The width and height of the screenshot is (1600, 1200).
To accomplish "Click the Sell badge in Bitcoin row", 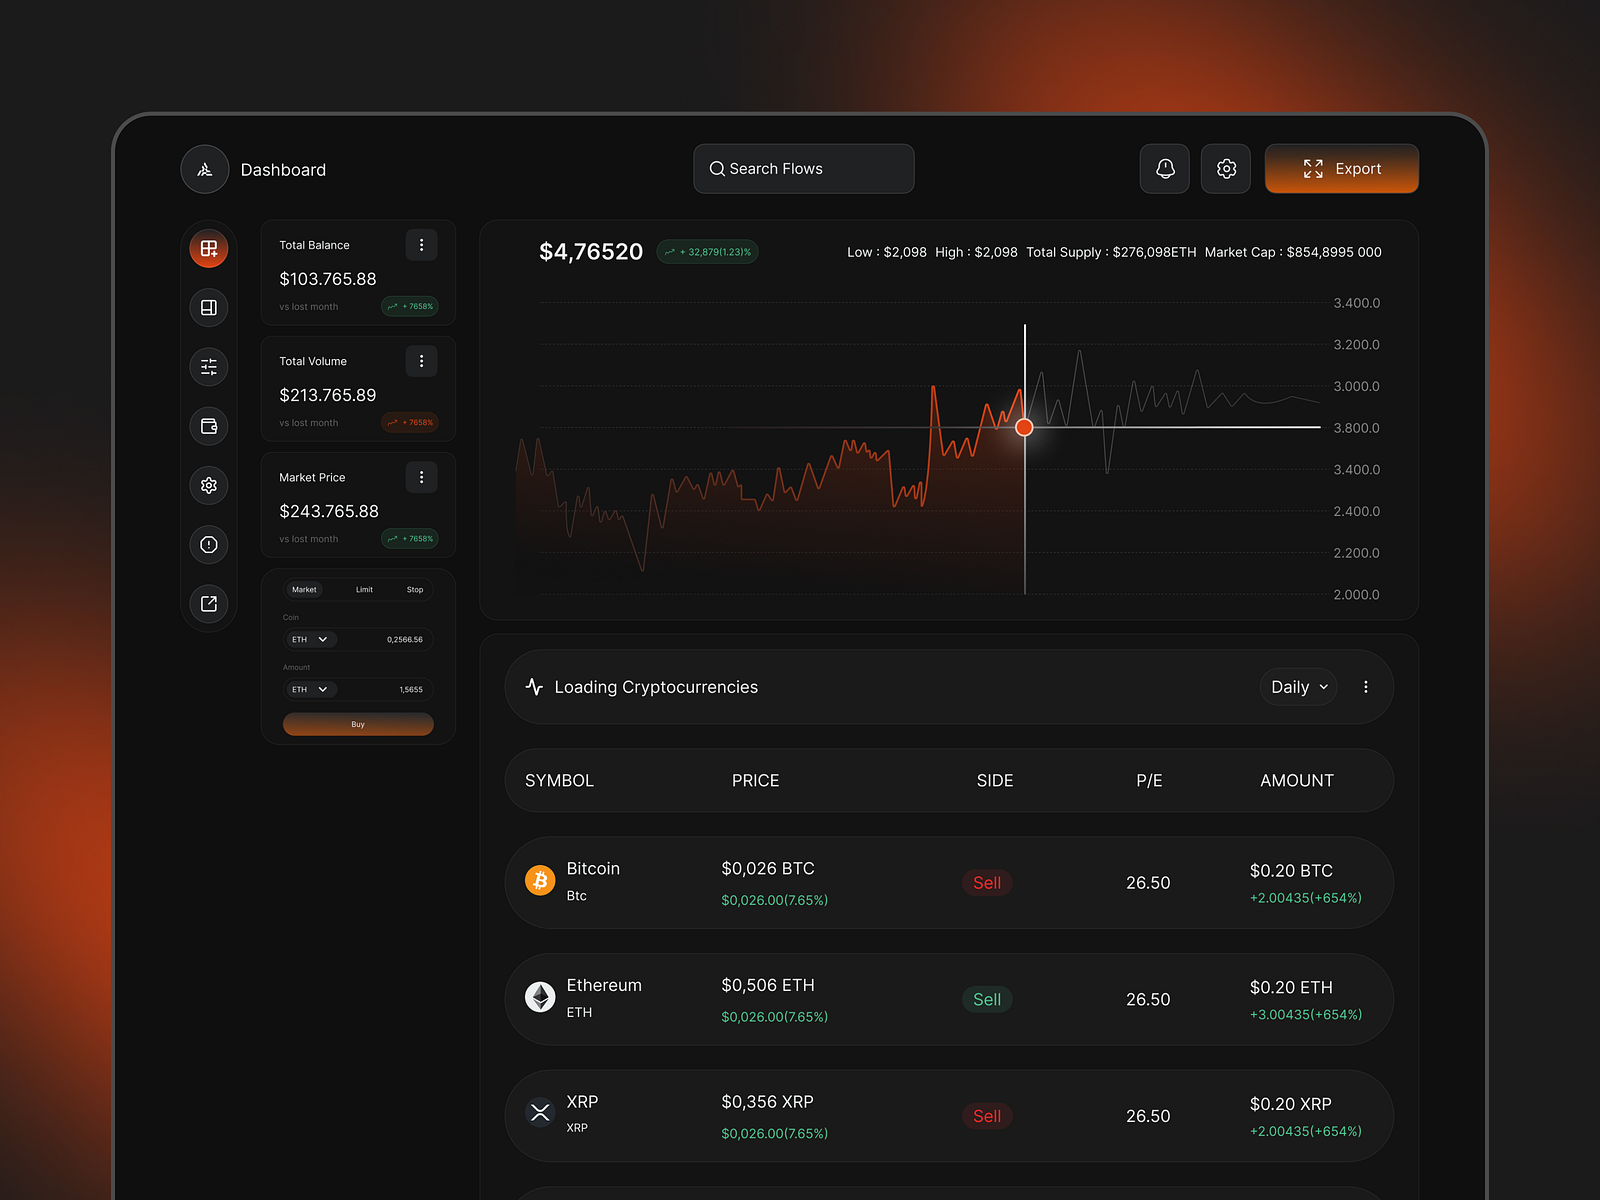I will click(987, 883).
